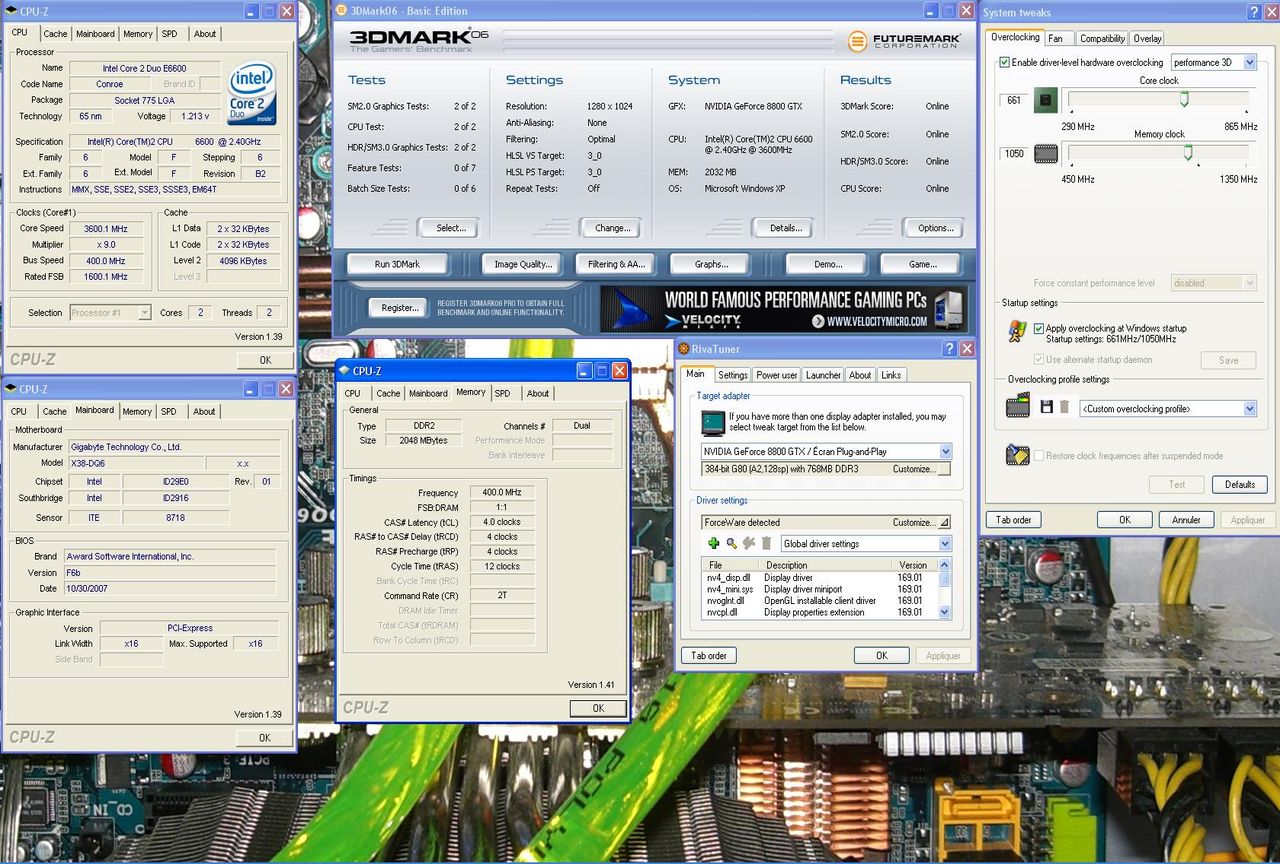Click the grey trash icon in RivaTuner driver settings

click(x=766, y=543)
